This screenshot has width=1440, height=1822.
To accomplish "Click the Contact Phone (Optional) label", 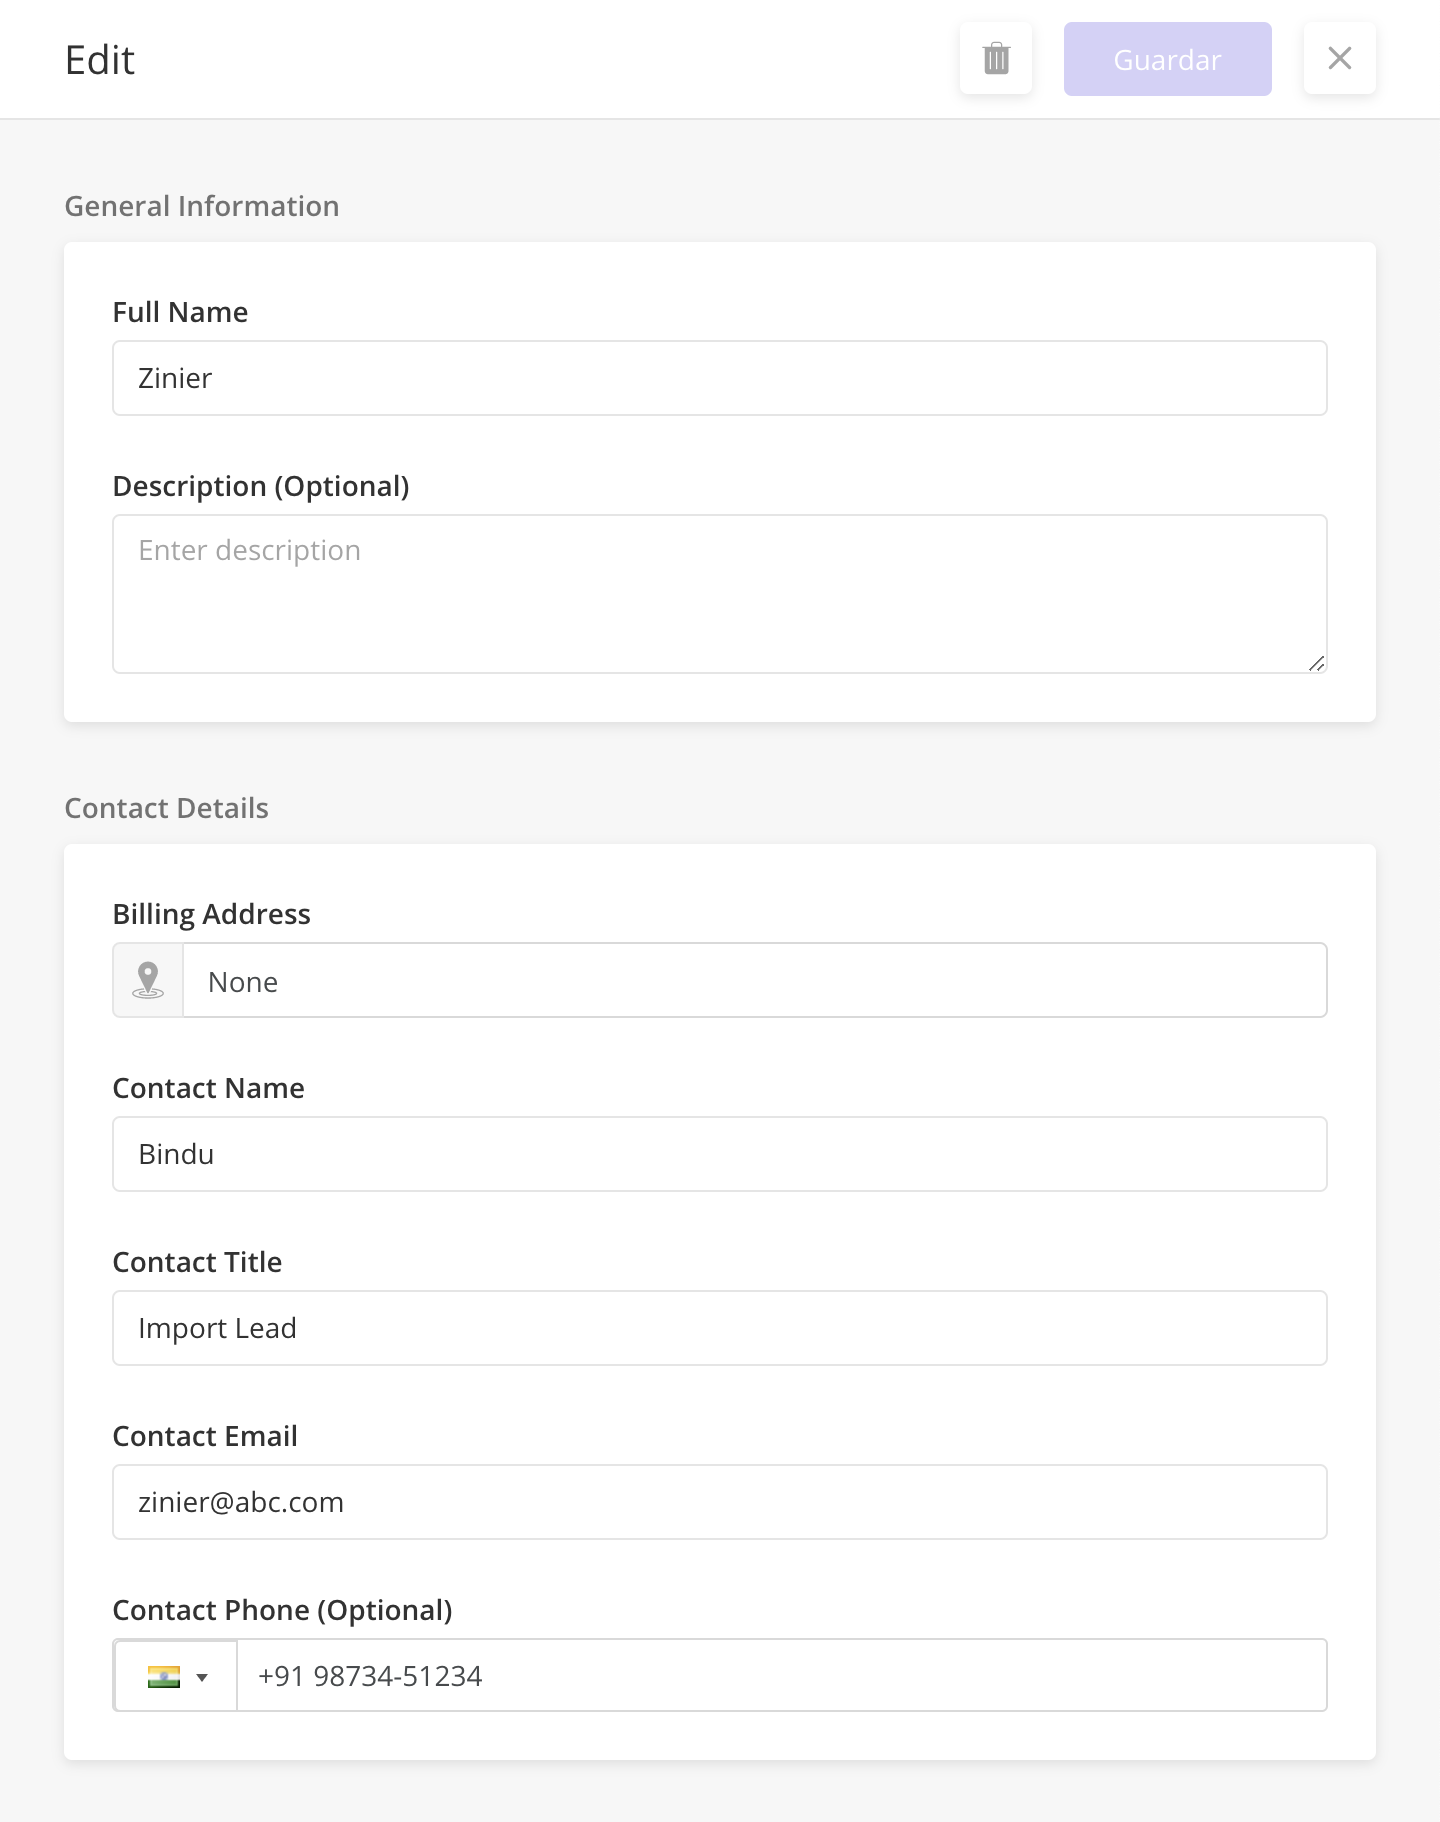I will click(282, 1610).
